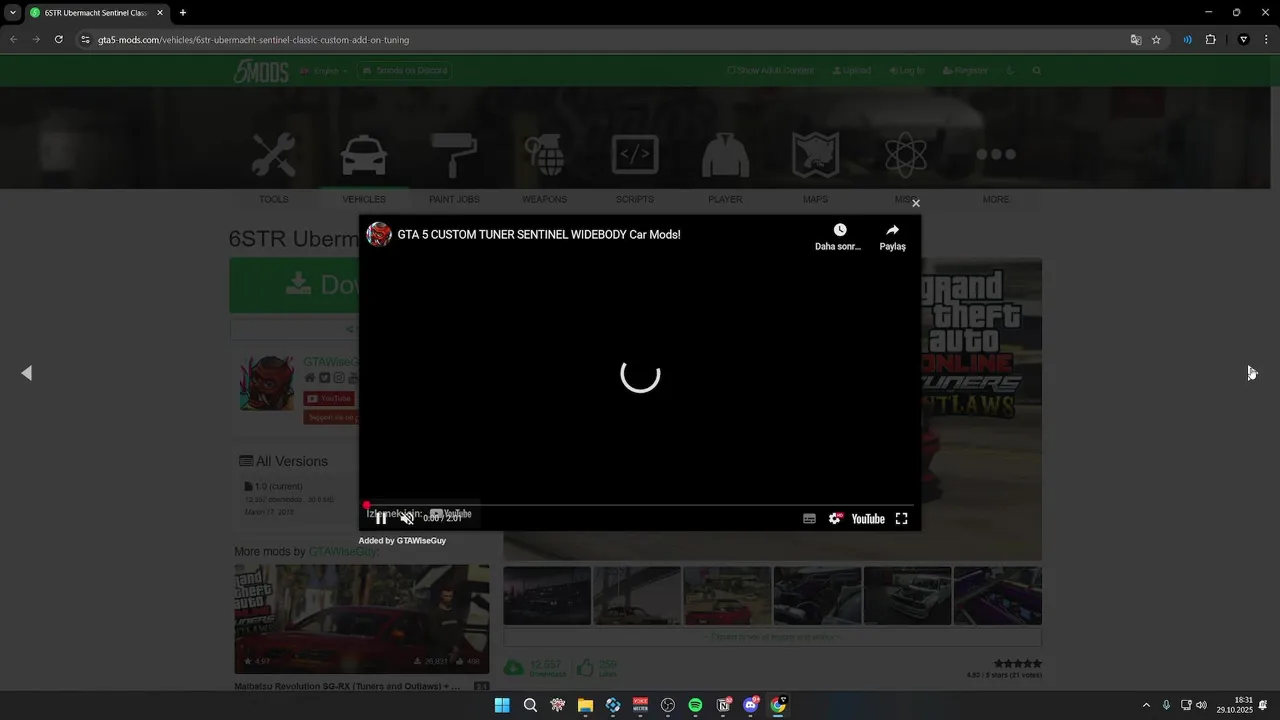Open last screenshot thumbnail in gallery
This screenshot has height=720, width=1280.
(x=998, y=595)
